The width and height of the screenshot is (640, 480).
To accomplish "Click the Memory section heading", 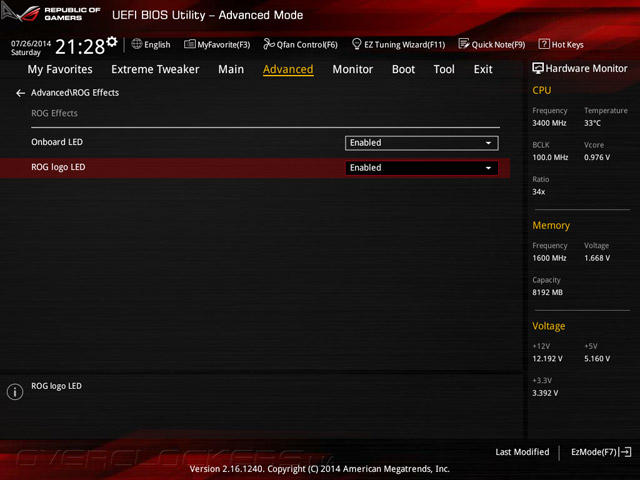I will coord(551,225).
